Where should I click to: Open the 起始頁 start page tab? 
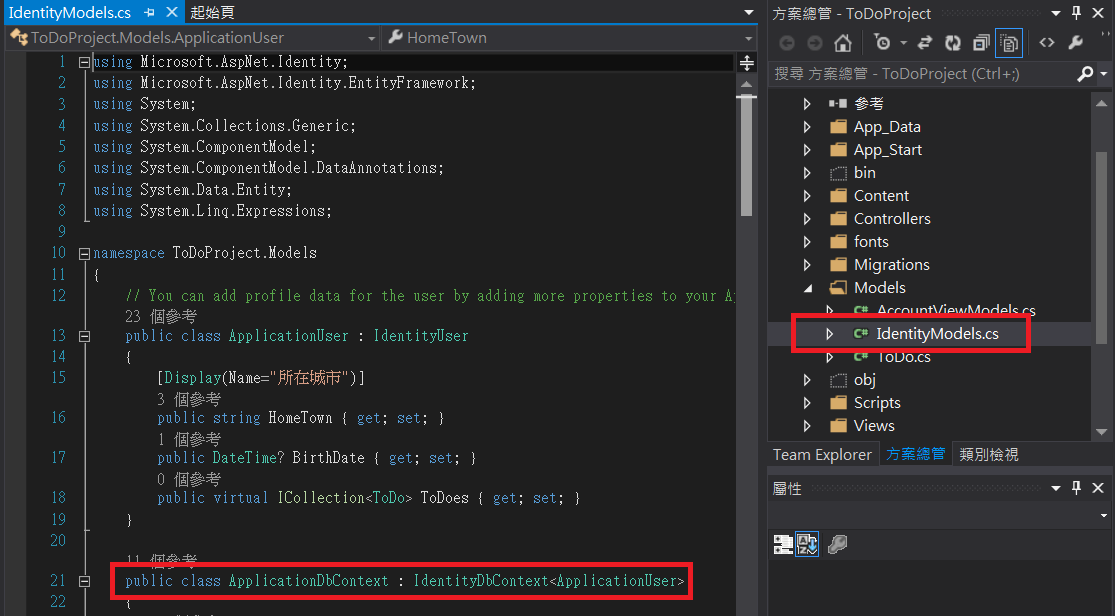(x=213, y=13)
